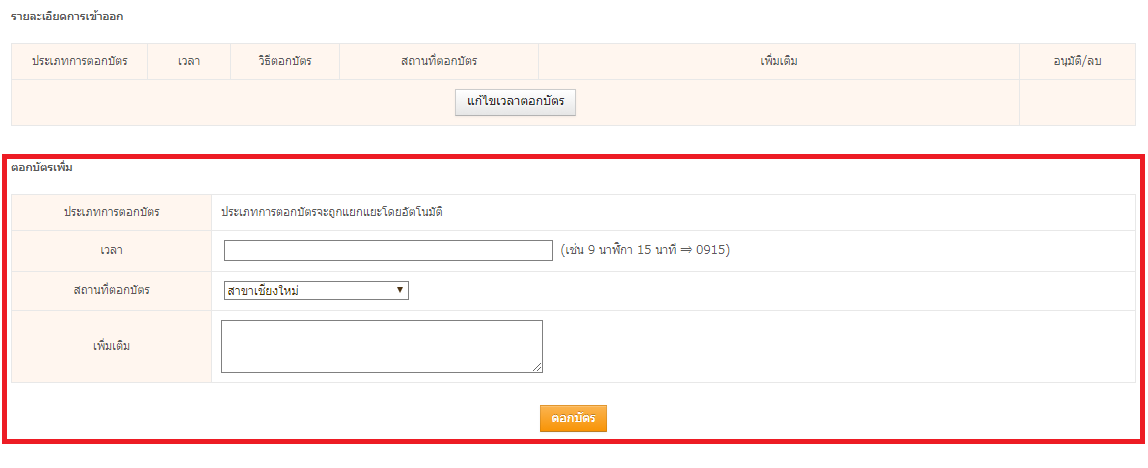Click the เพิ่มเติม form row label
This screenshot has width=1148, height=468.
(112, 346)
